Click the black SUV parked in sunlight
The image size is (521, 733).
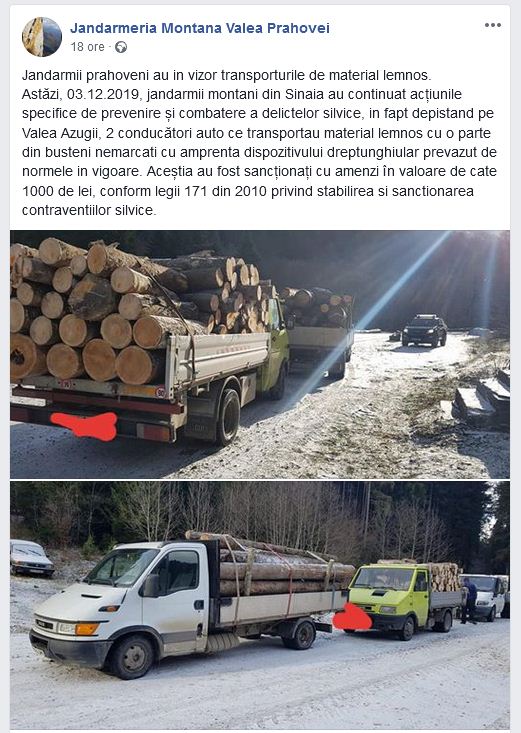point(424,330)
